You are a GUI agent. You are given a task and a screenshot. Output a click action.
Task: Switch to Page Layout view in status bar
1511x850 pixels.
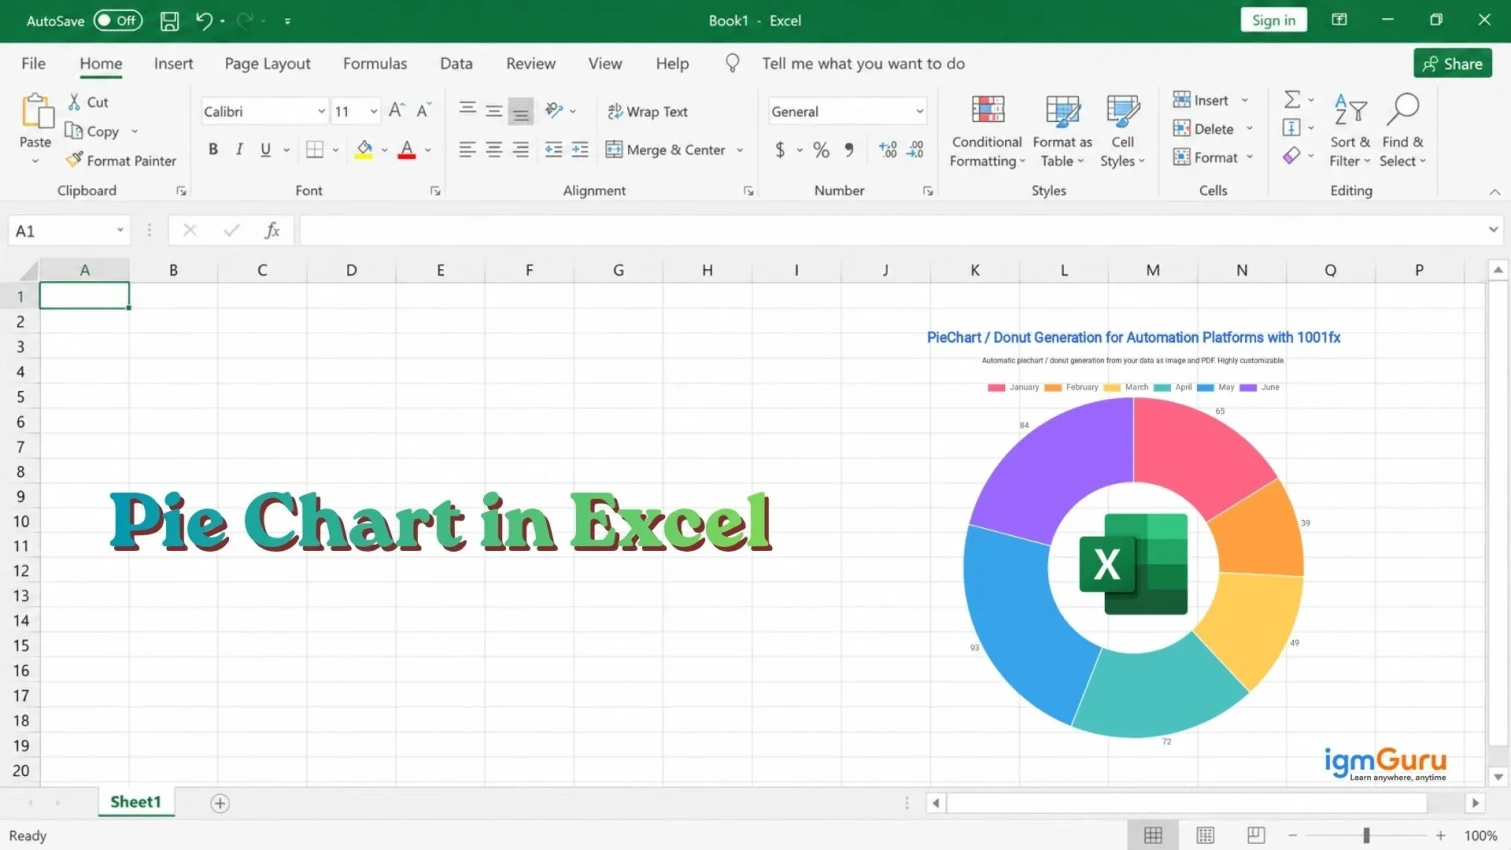[x=1205, y=835]
